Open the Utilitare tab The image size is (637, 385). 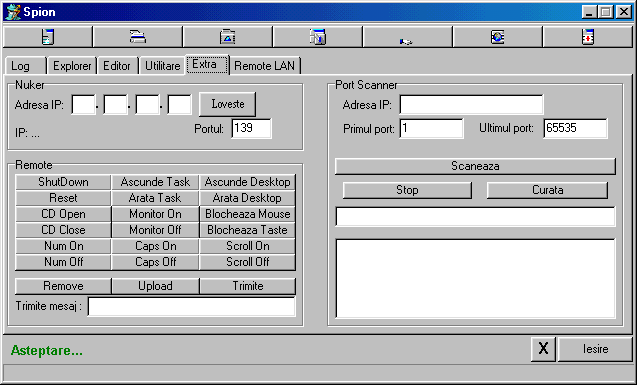point(162,66)
